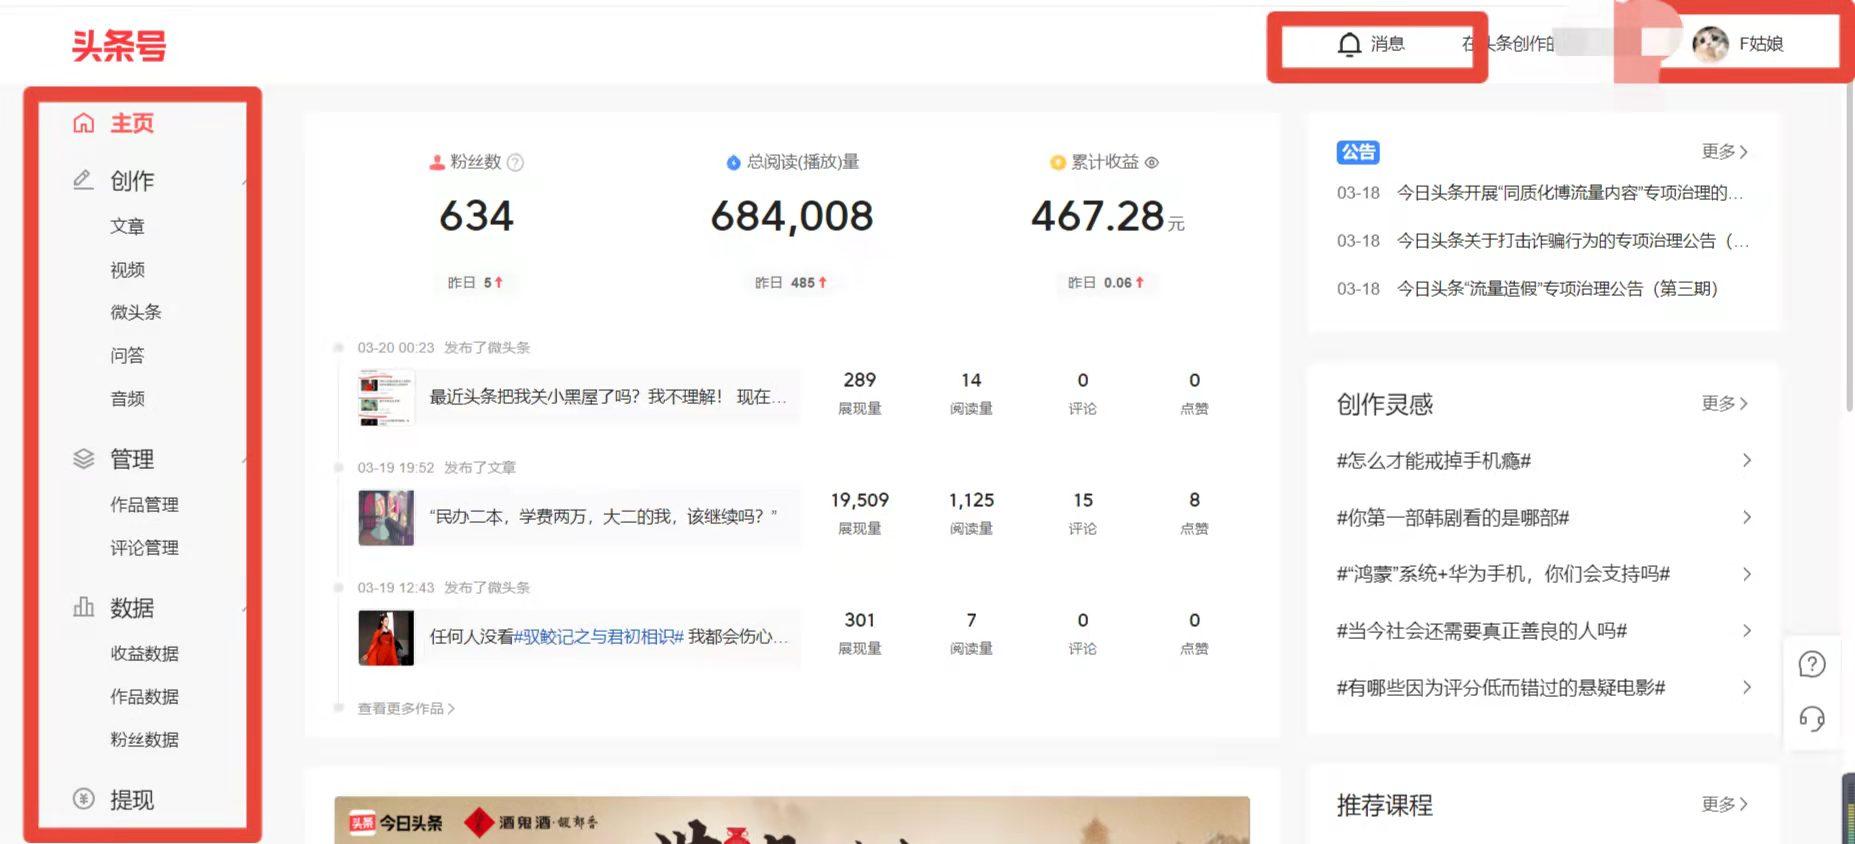Open the article 民办二本，学费两万
Screen dimensions: 1855x844
point(603,517)
